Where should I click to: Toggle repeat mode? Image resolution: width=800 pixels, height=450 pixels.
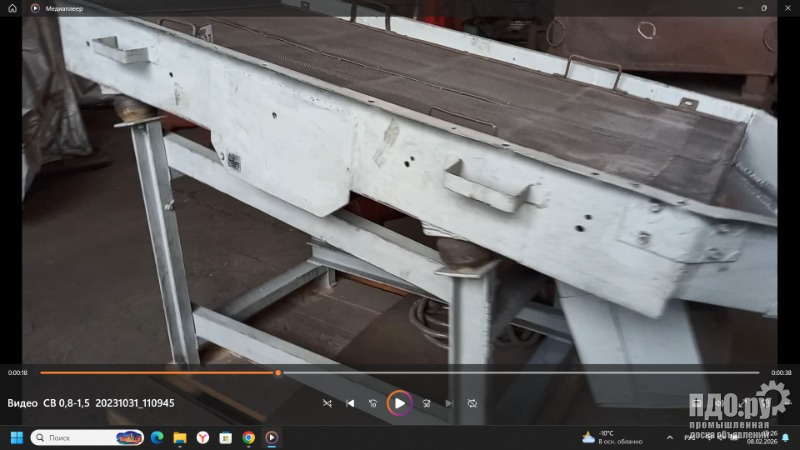pyautogui.click(x=472, y=403)
